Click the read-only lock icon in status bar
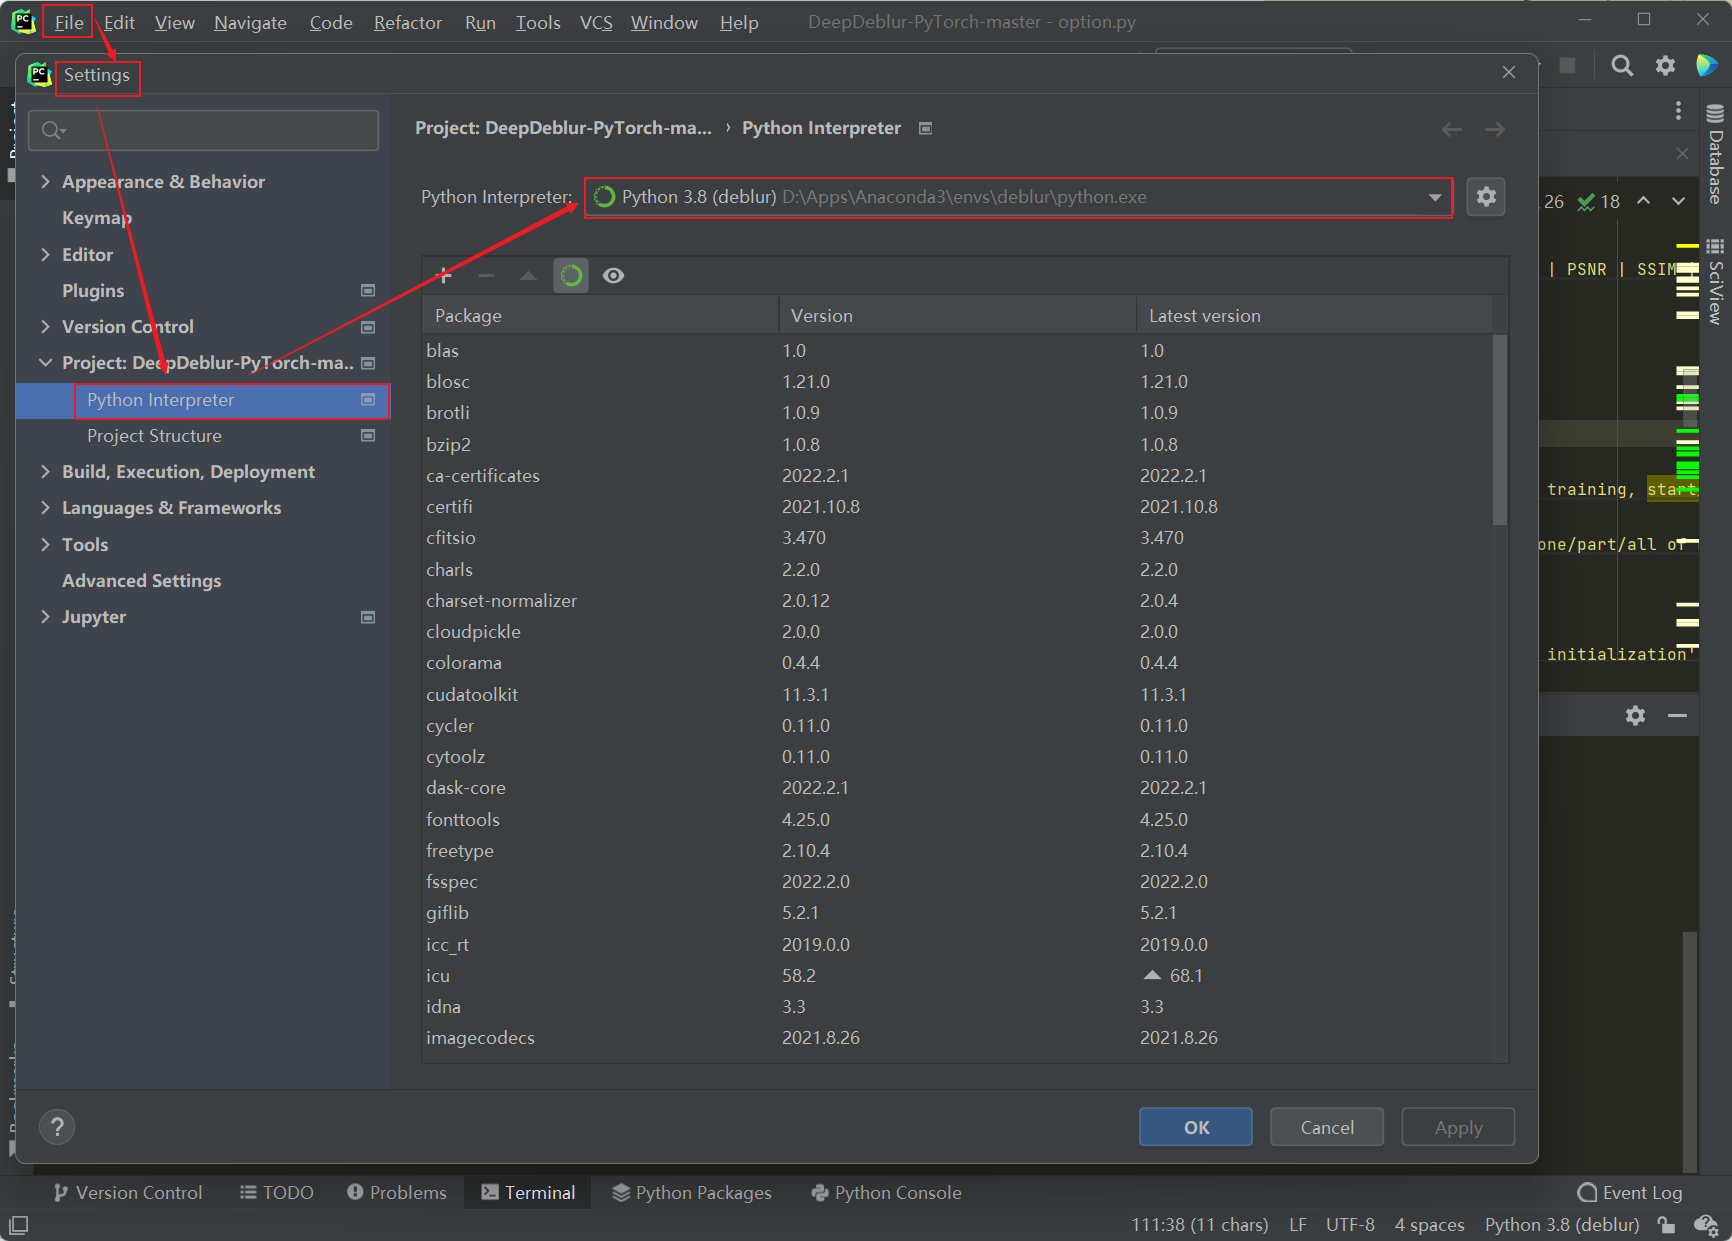Viewport: 1732px width, 1241px height. click(x=1666, y=1224)
